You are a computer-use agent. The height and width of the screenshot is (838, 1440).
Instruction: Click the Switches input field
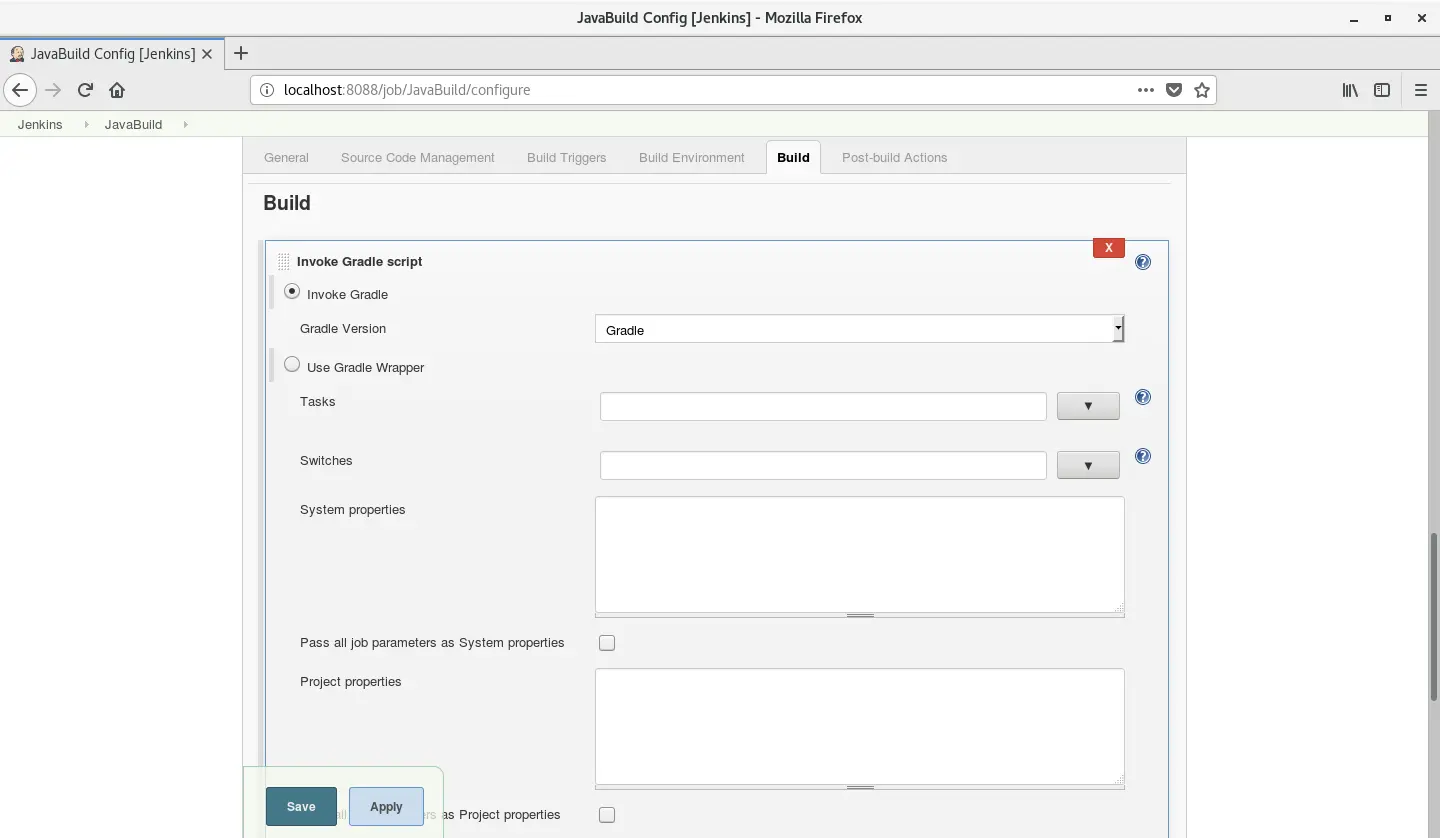click(x=823, y=465)
